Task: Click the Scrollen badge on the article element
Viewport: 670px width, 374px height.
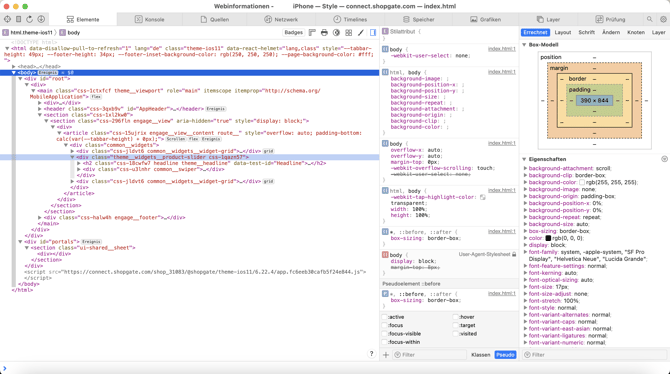Action: (176, 139)
